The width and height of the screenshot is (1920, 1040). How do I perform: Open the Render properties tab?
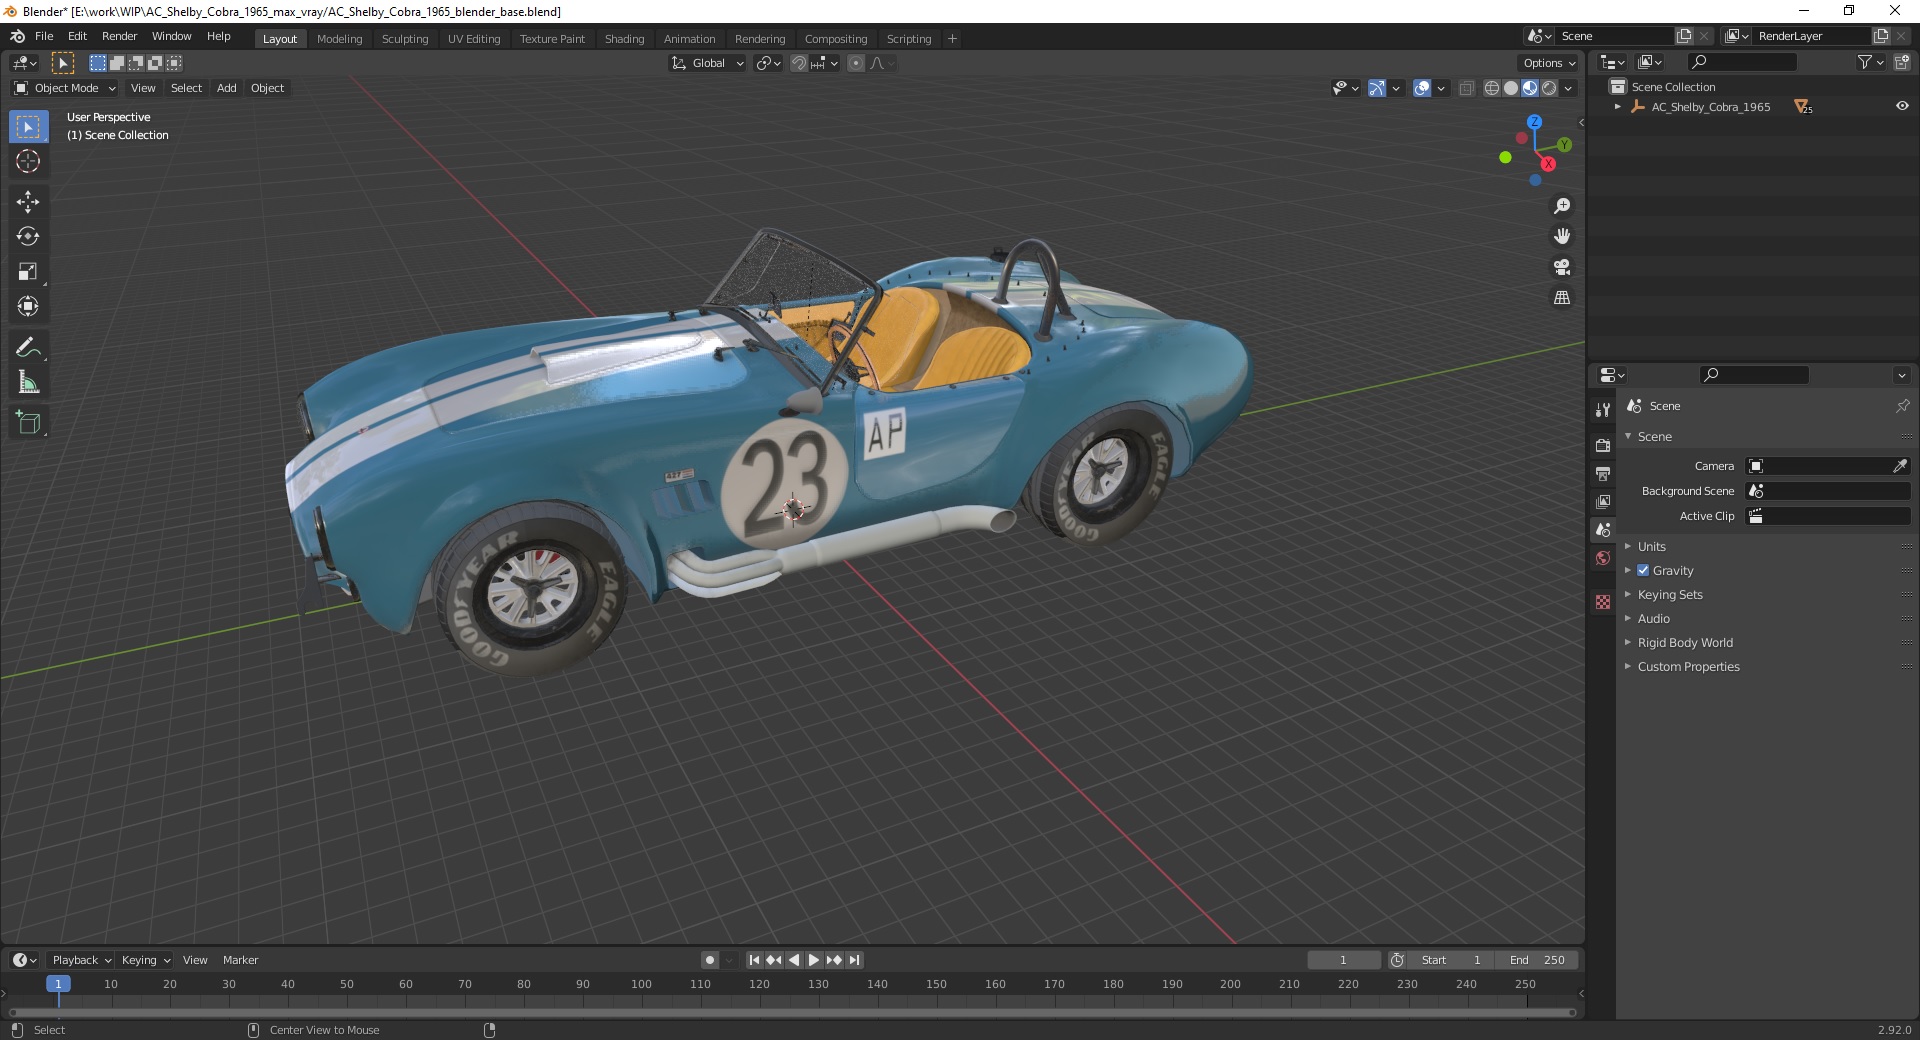tap(1603, 445)
